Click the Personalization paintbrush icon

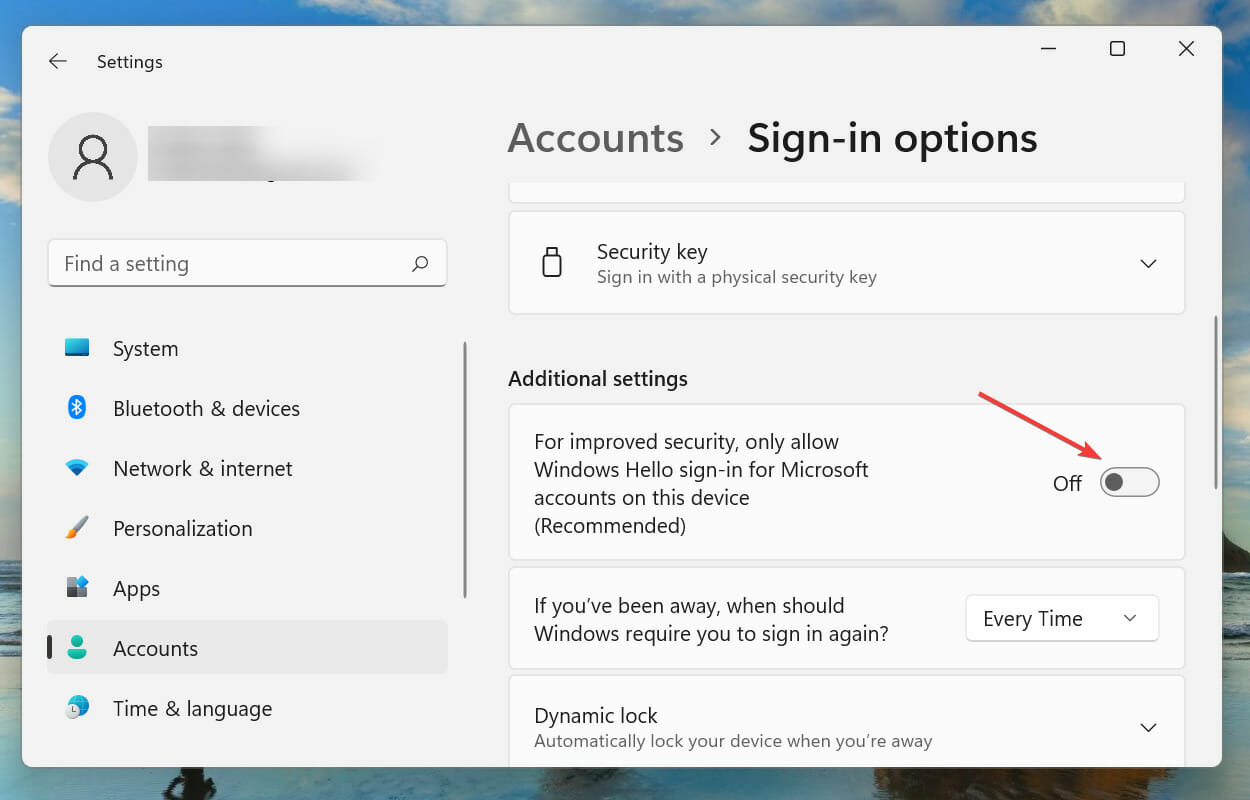click(x=77, y=528)
